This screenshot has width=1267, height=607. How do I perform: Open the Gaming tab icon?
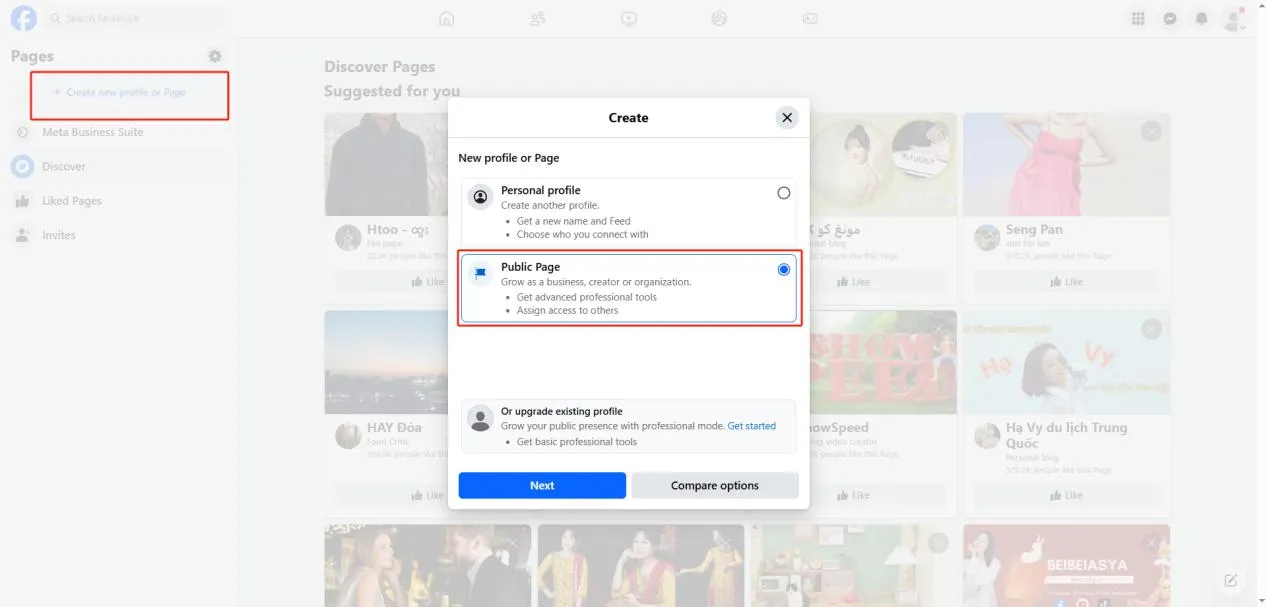click(x=810, y=18)
